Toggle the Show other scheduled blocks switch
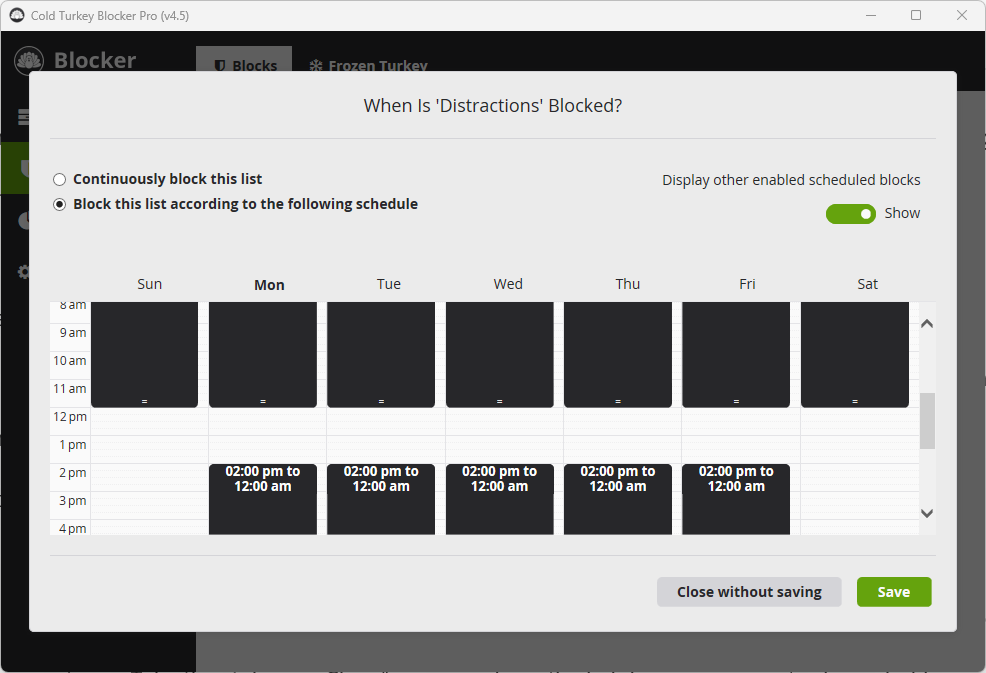Image resolution: width=986 pixels, height=673 pixels. 850,214
